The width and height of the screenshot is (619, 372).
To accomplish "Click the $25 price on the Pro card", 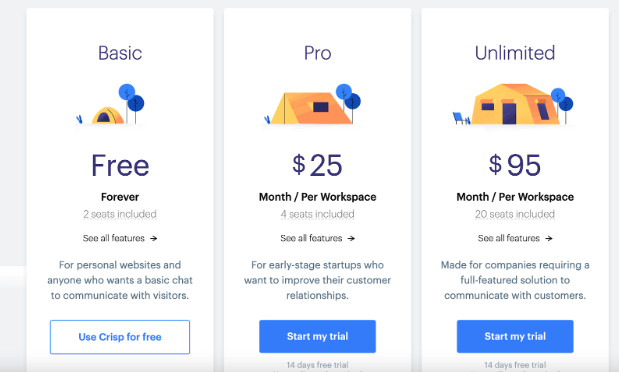I will tap(317, 165).
